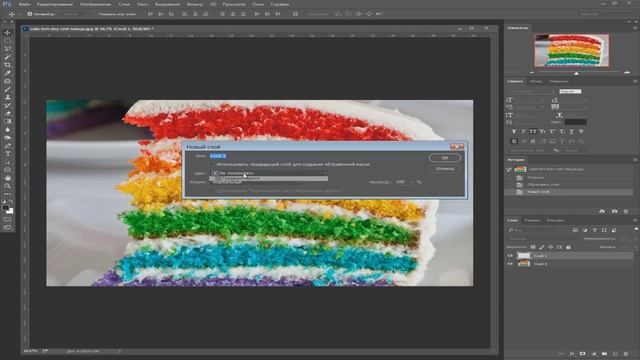Select the Crop tool
The height and width of the screenshot is (360, 640).
[x=7, y=65]
